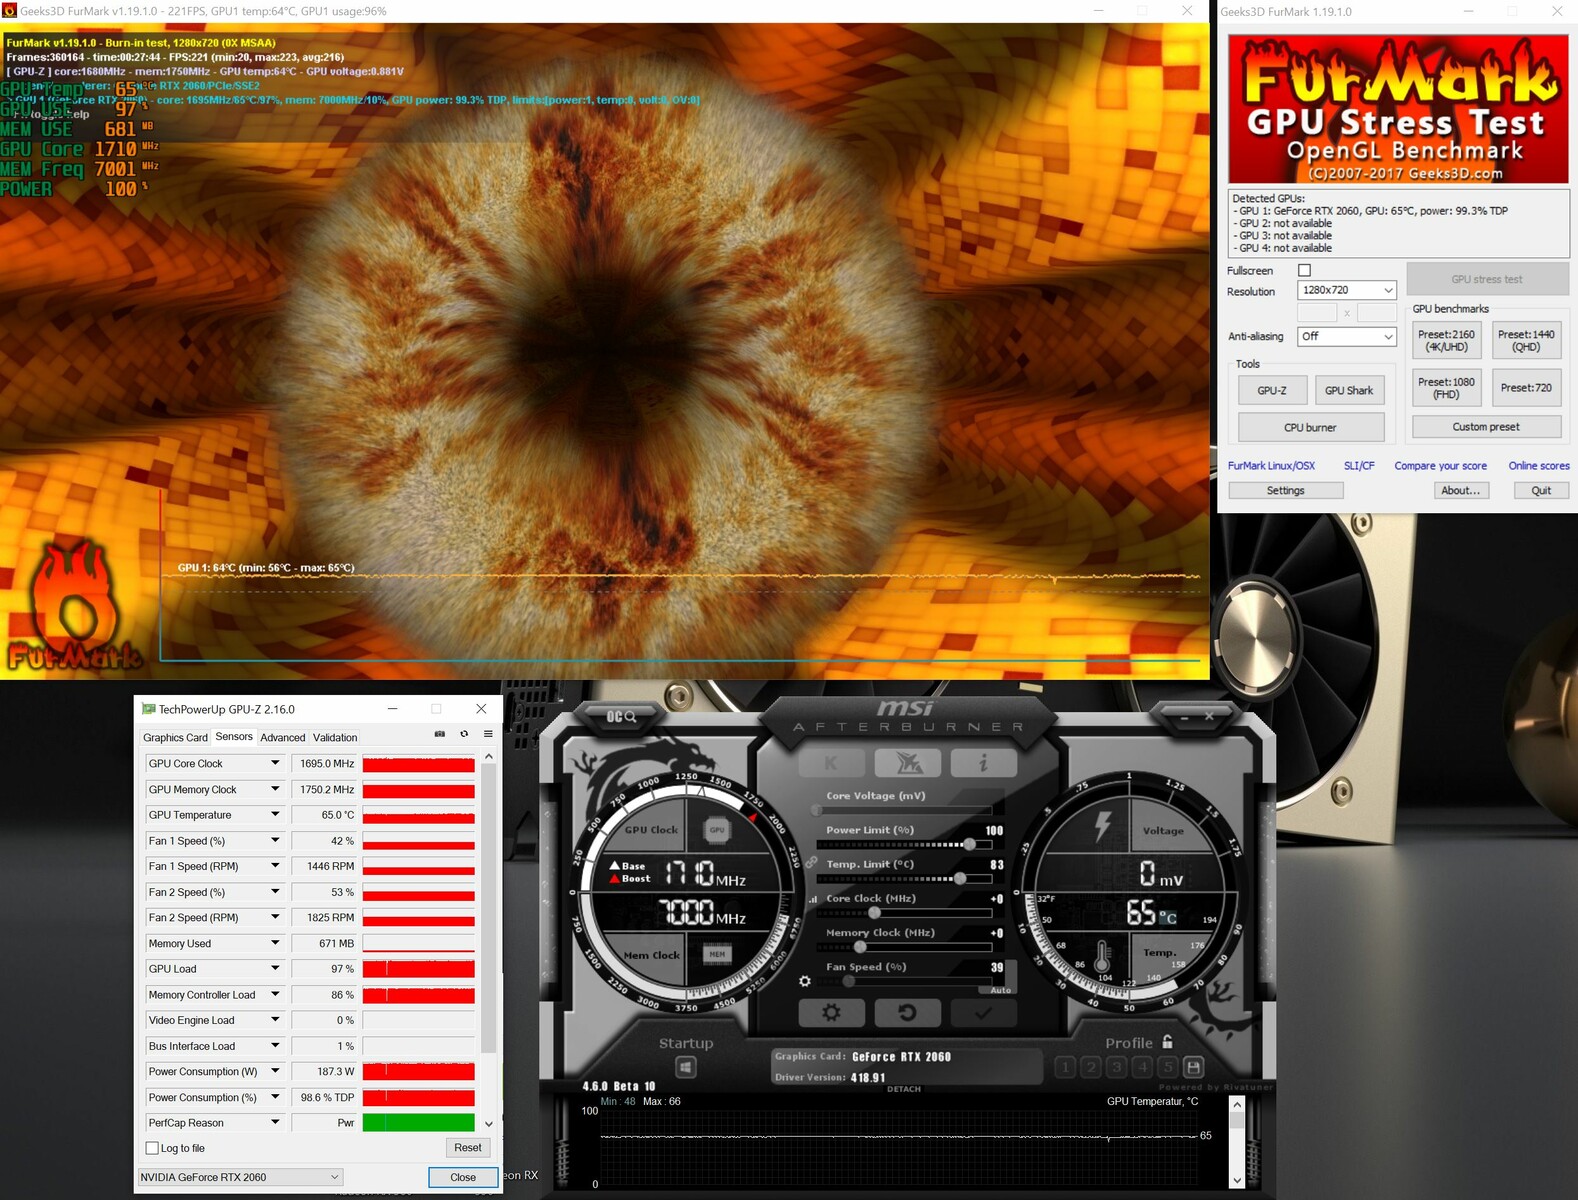This screenshot has width=1578, height=1200.
Task: Click the Power Limit slider handle
Action: pyautogui.click(x=969, y=844)
